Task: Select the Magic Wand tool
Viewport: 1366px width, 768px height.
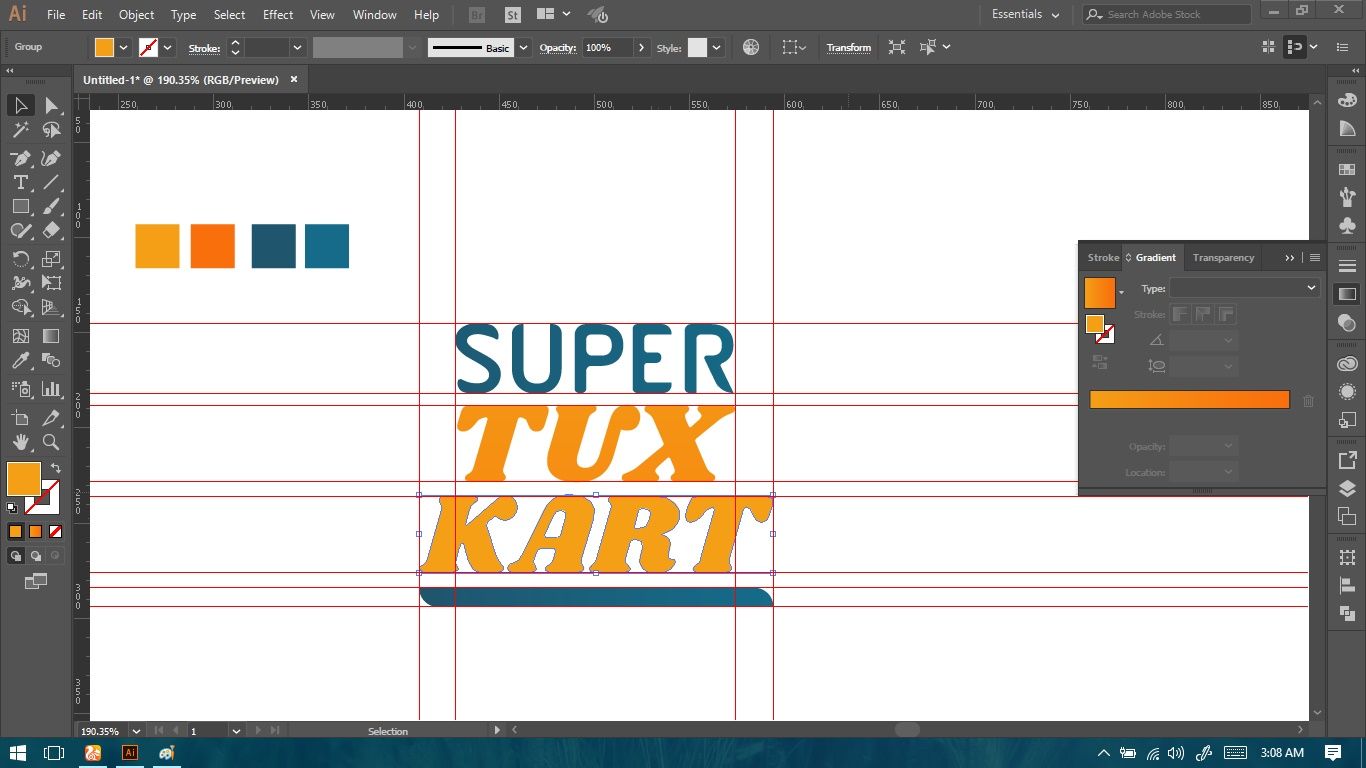Action: [20, 130]
